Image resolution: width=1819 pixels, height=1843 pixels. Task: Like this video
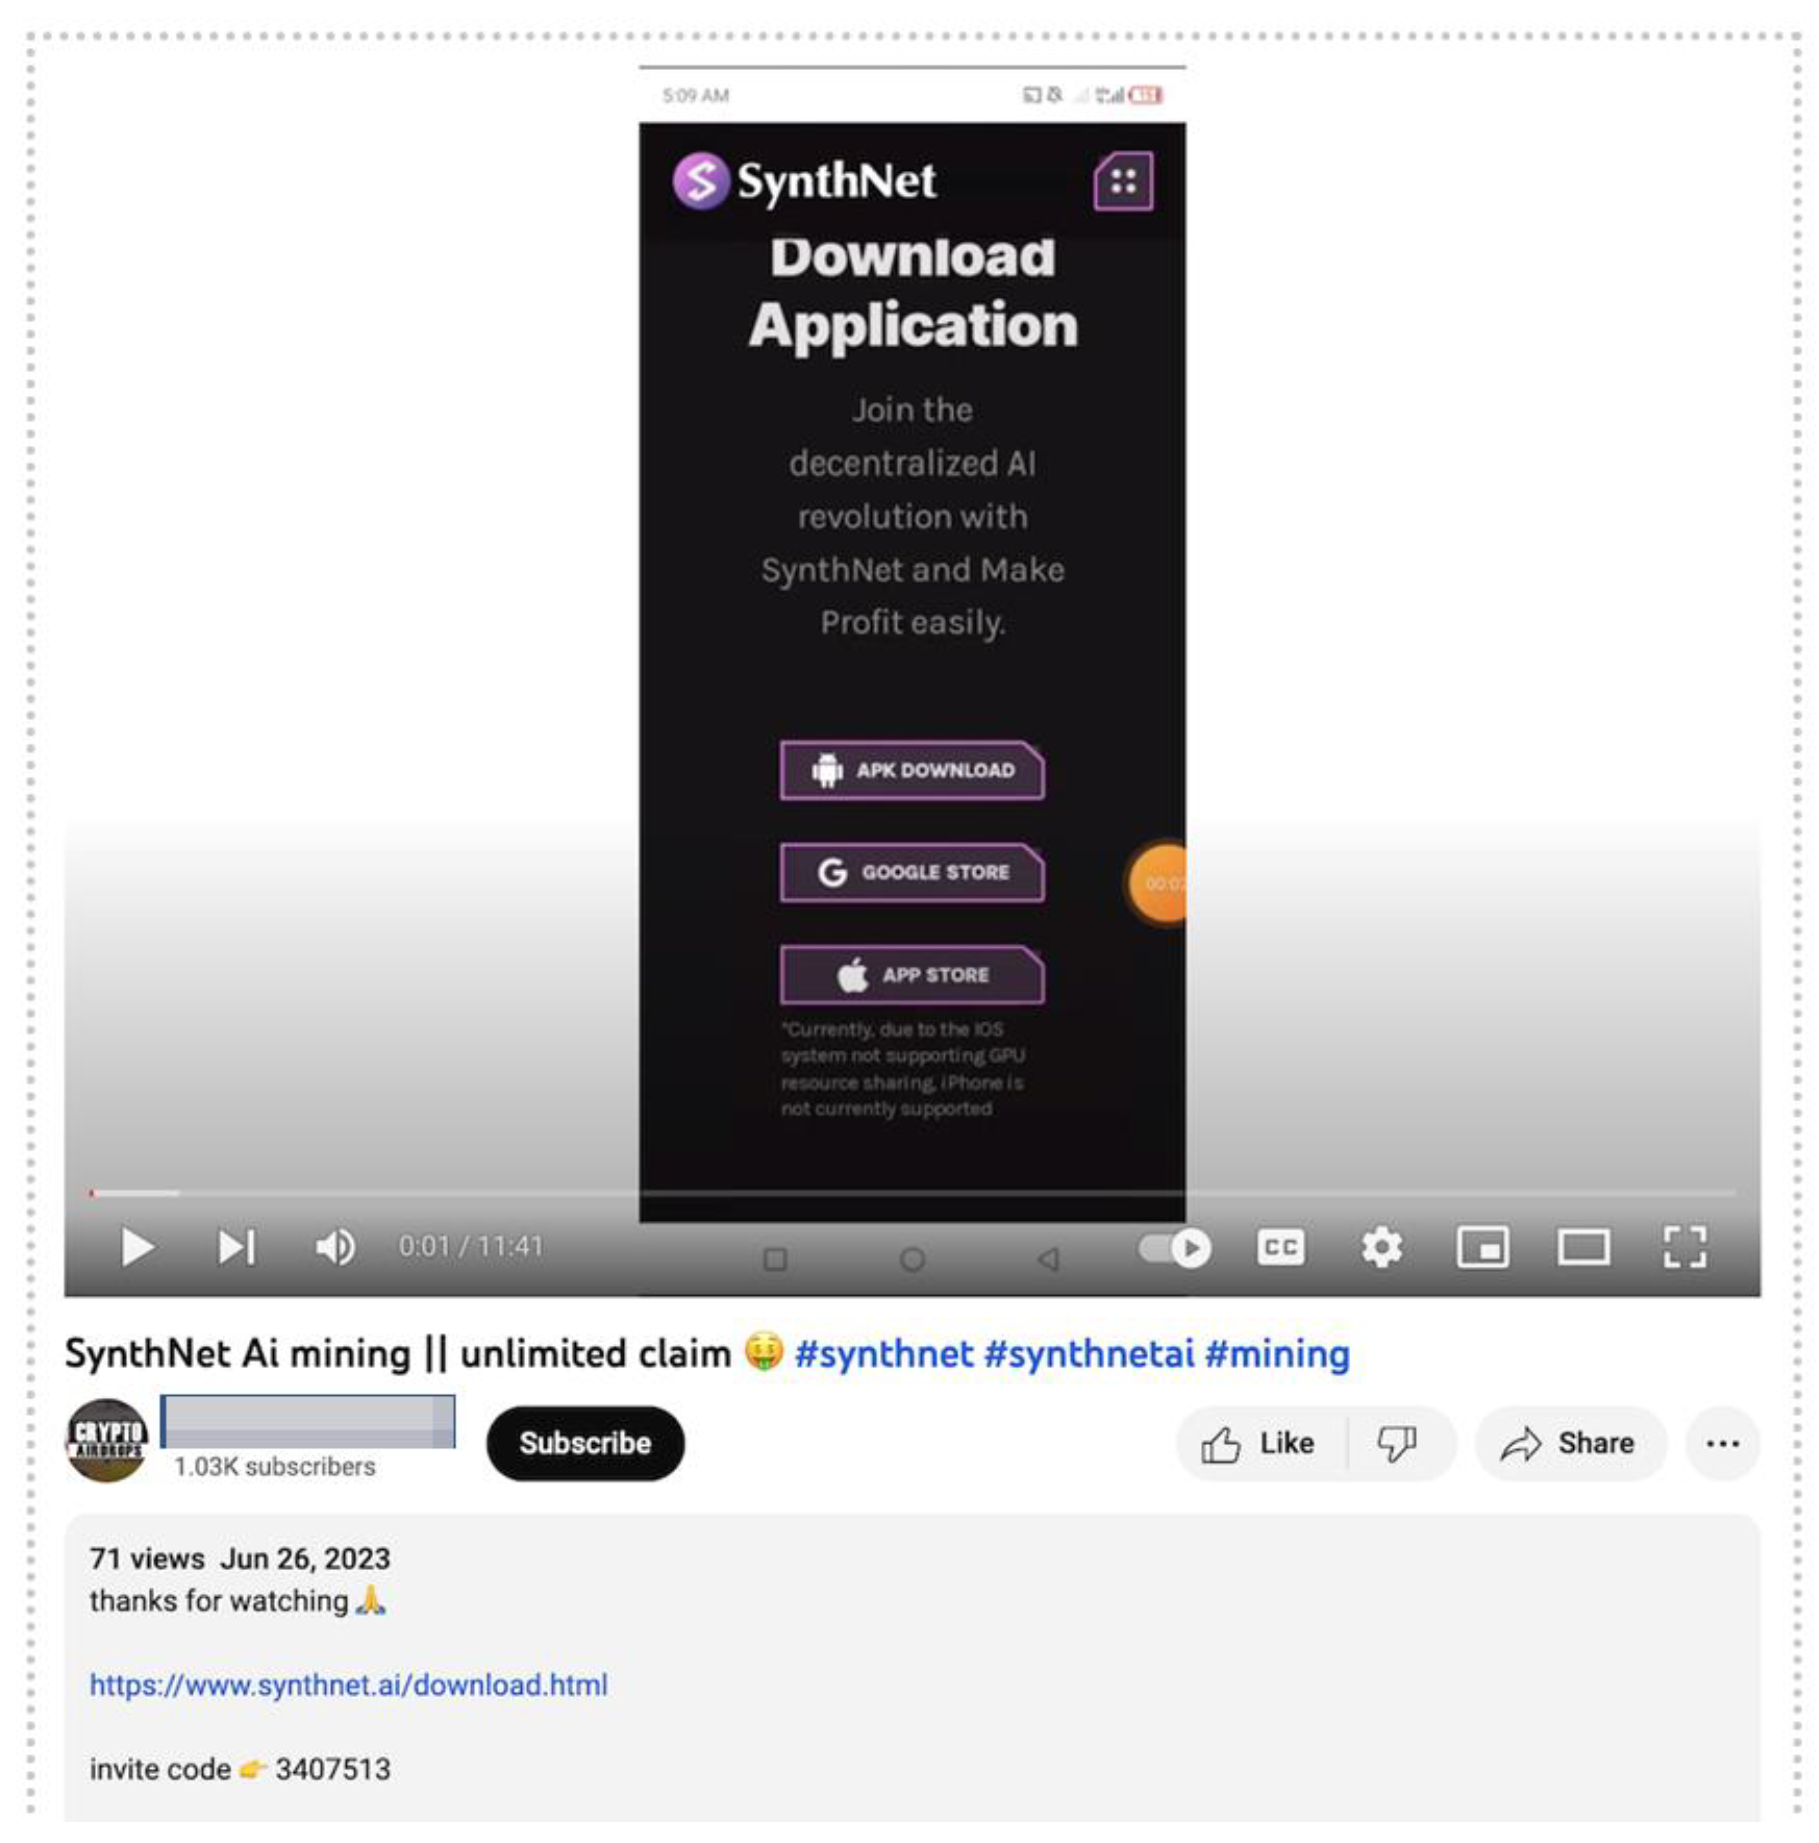click(1260, 1443)
